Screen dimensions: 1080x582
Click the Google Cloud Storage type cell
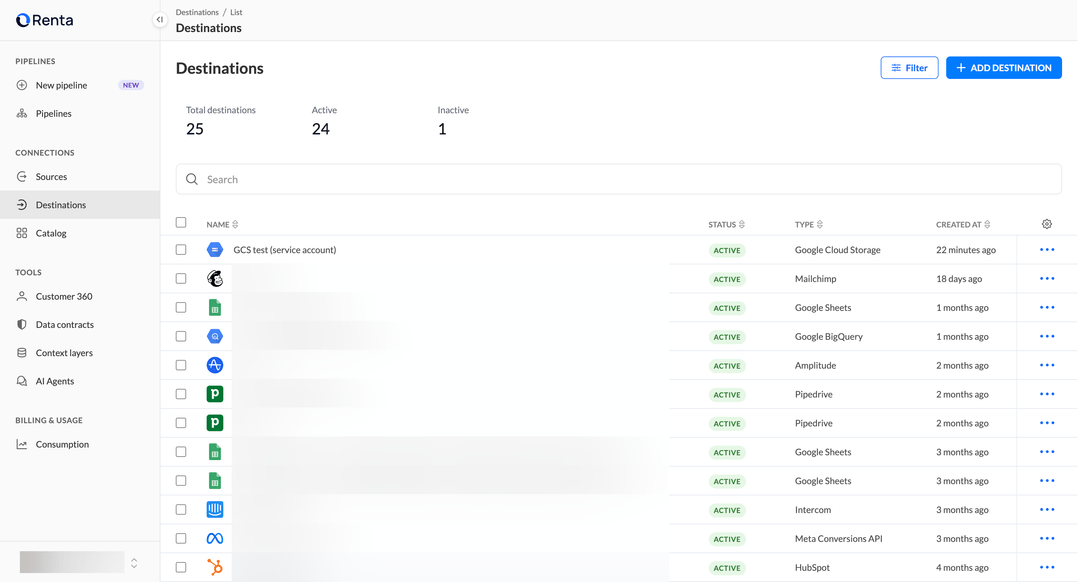pos(838,250)
